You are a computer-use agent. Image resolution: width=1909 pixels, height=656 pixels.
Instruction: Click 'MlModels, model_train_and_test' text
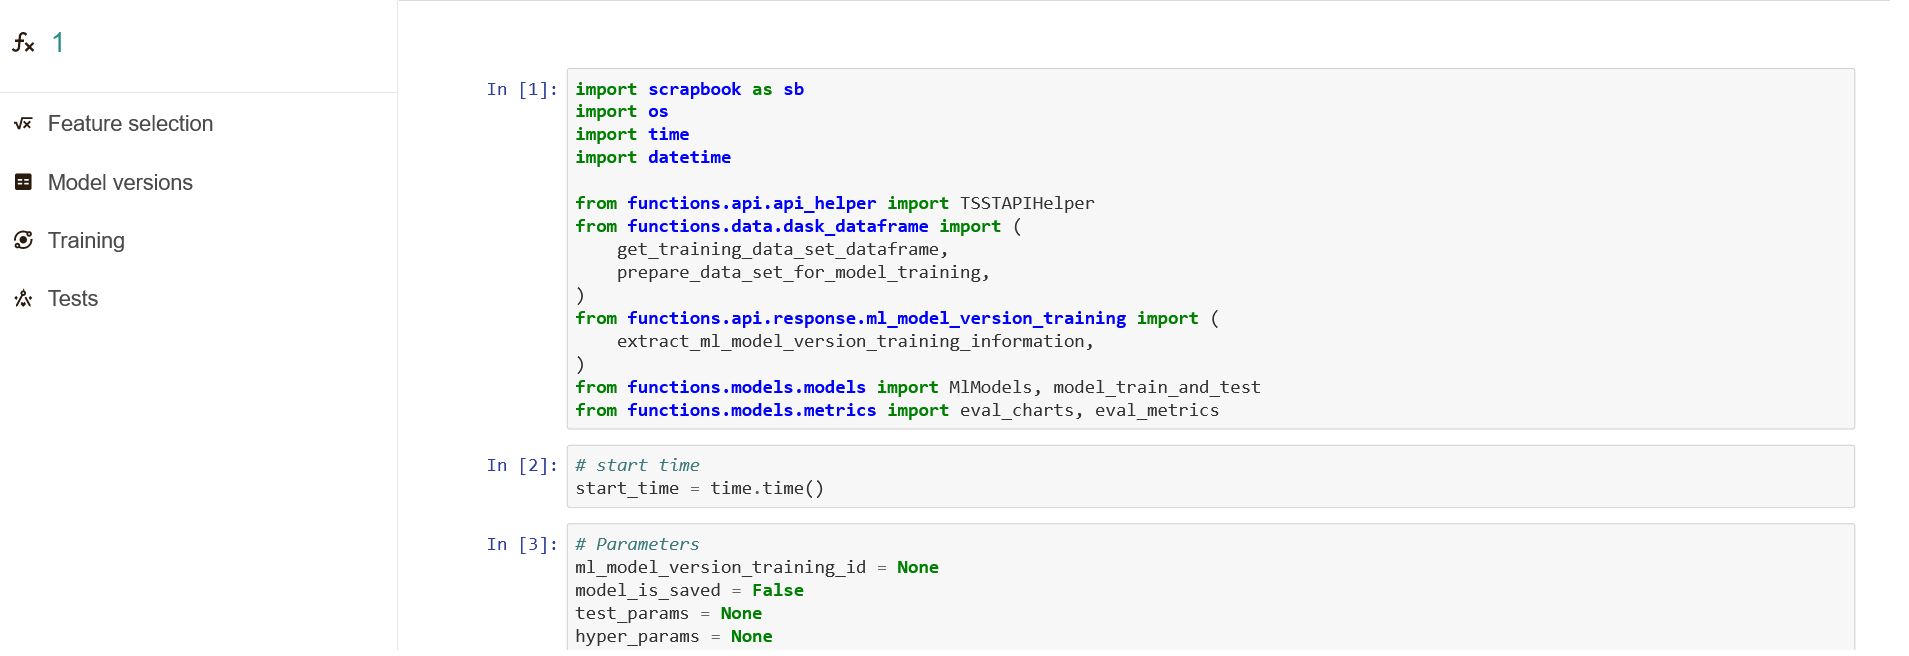pos(1104,387)
